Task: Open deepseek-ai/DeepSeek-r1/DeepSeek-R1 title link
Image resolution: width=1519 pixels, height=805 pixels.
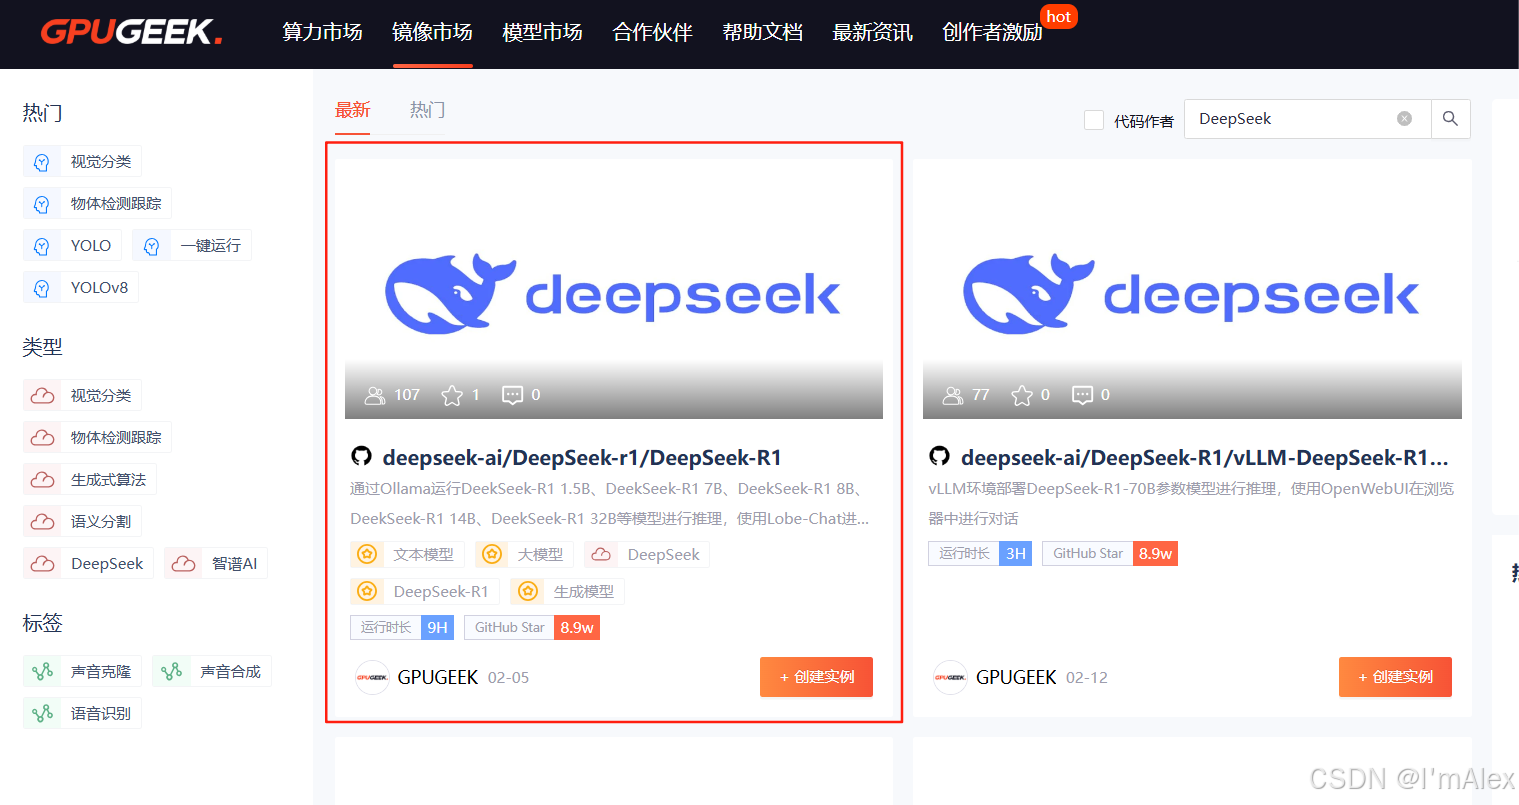Action: 582,458
